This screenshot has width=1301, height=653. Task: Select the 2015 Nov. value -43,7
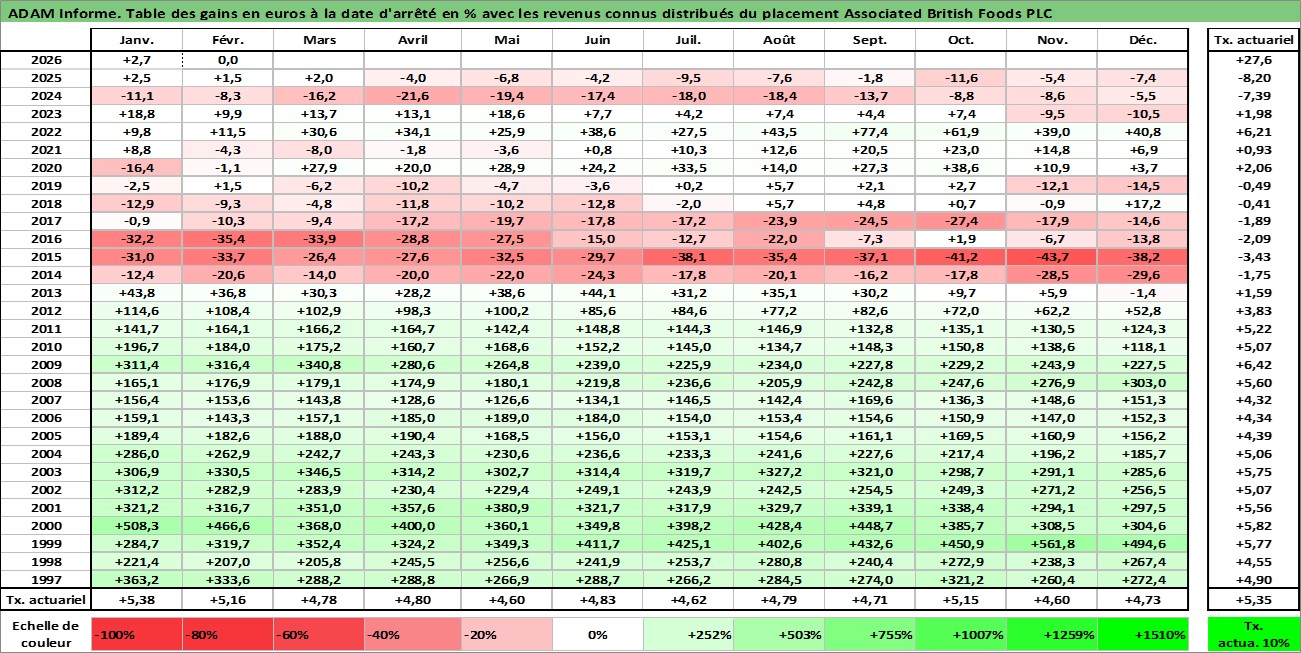coord(1051,257)
